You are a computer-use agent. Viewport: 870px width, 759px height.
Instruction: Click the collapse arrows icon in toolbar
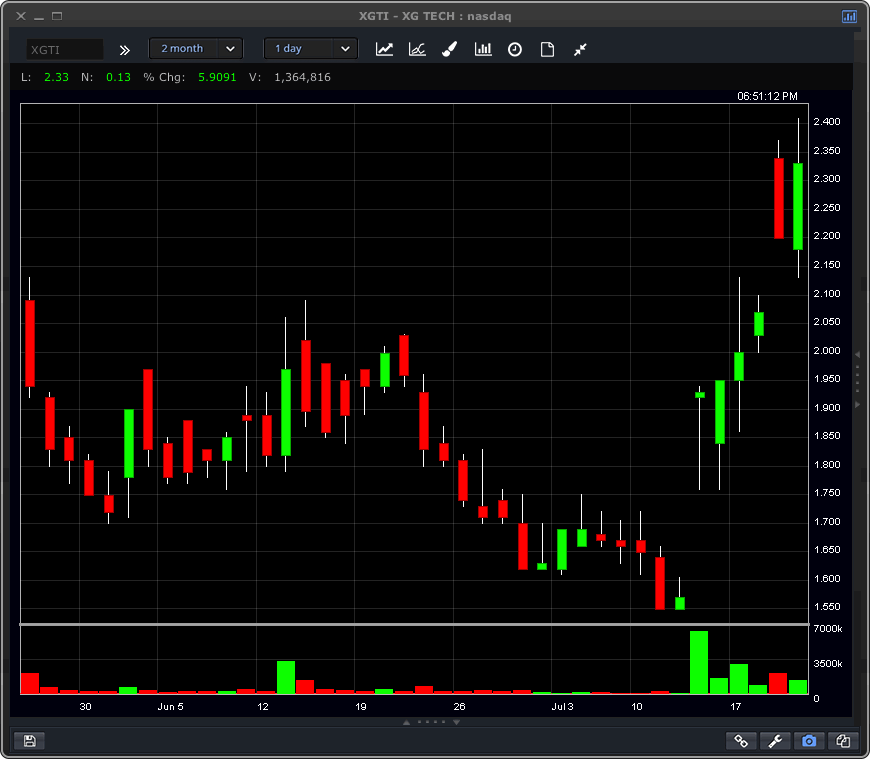580,49
